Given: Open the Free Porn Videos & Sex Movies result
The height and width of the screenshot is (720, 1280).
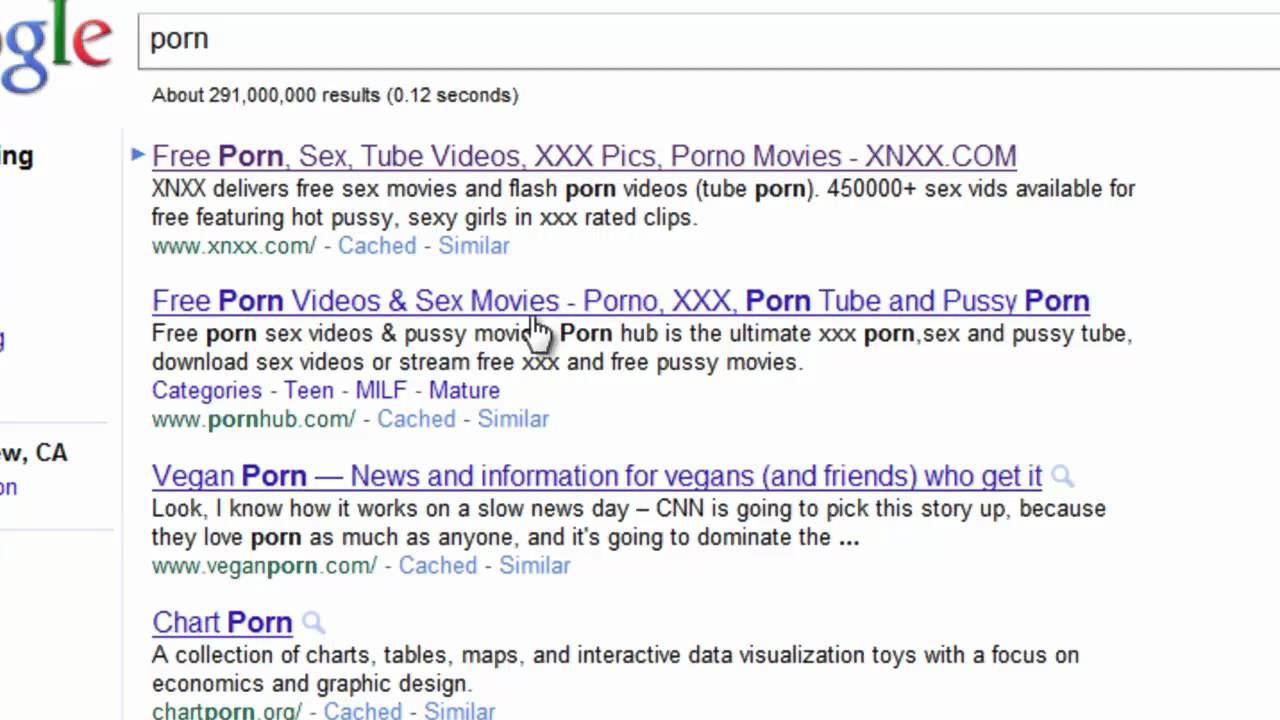Looking at the screenshot, I should pos(621,301).
